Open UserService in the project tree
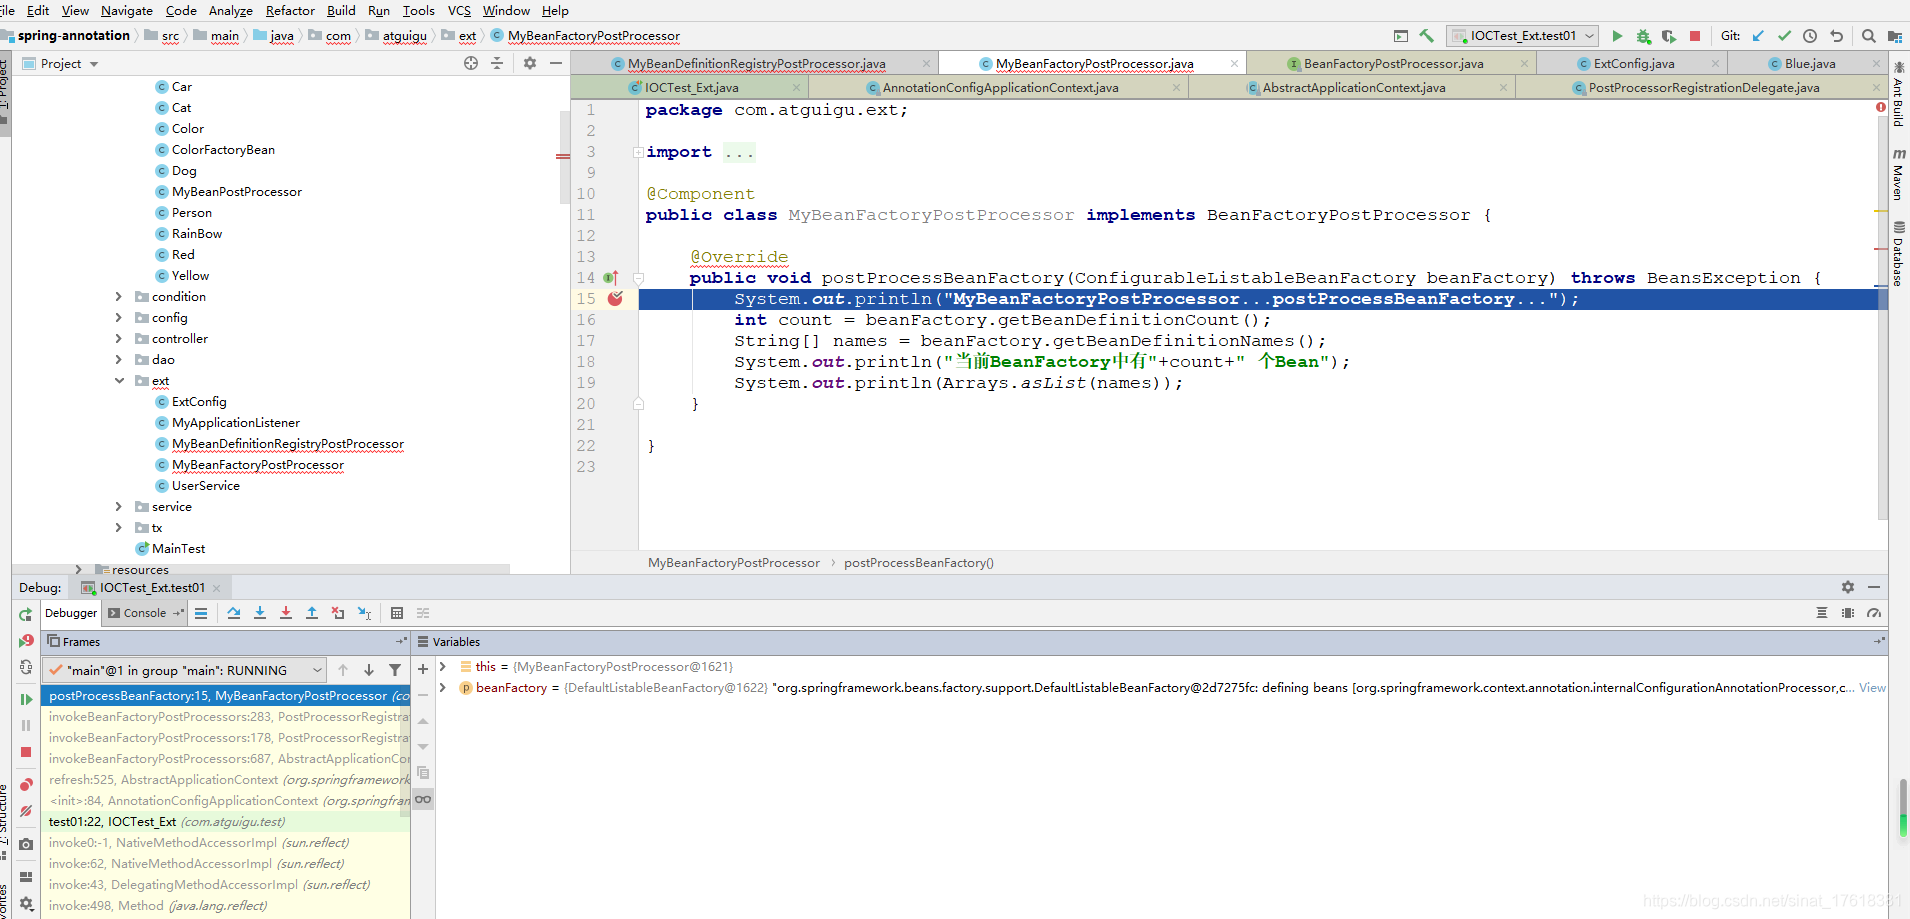 tap(205, 486)
